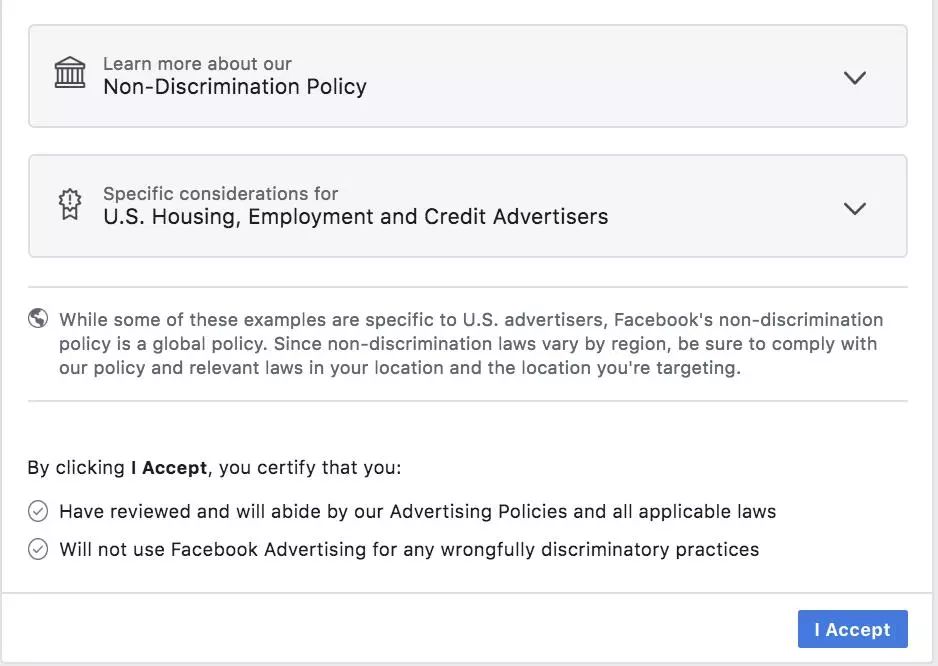Click "By clicking I Accept, you certify" text
938x666 pixels.
click(x=214, y=467)
